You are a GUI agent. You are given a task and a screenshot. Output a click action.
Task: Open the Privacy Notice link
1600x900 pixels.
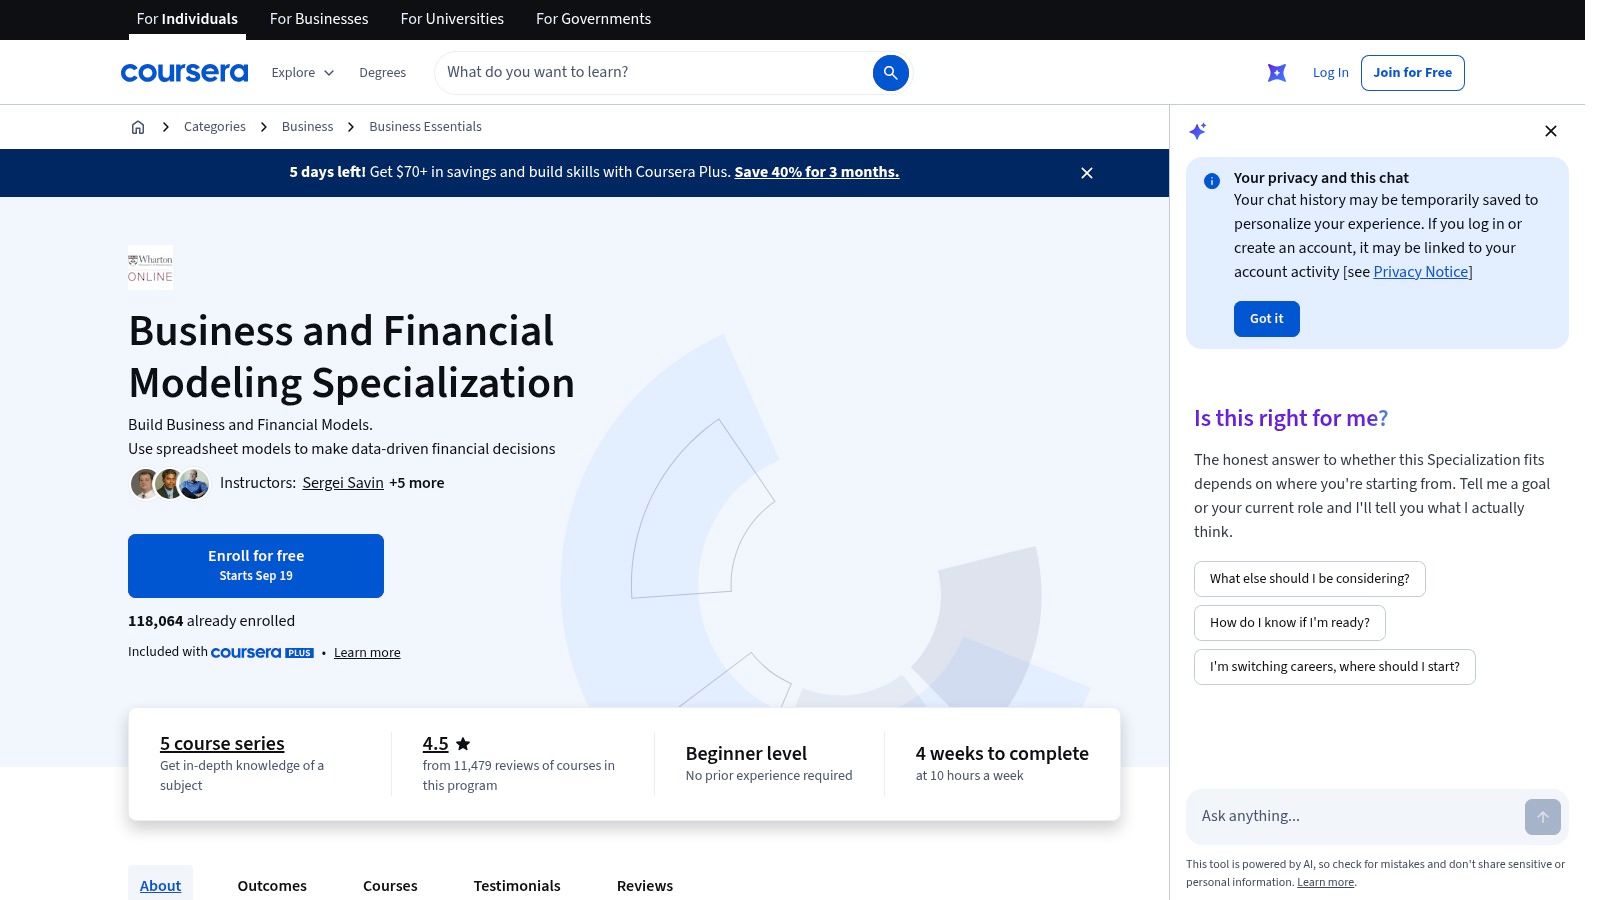[x=1421, y=272]
